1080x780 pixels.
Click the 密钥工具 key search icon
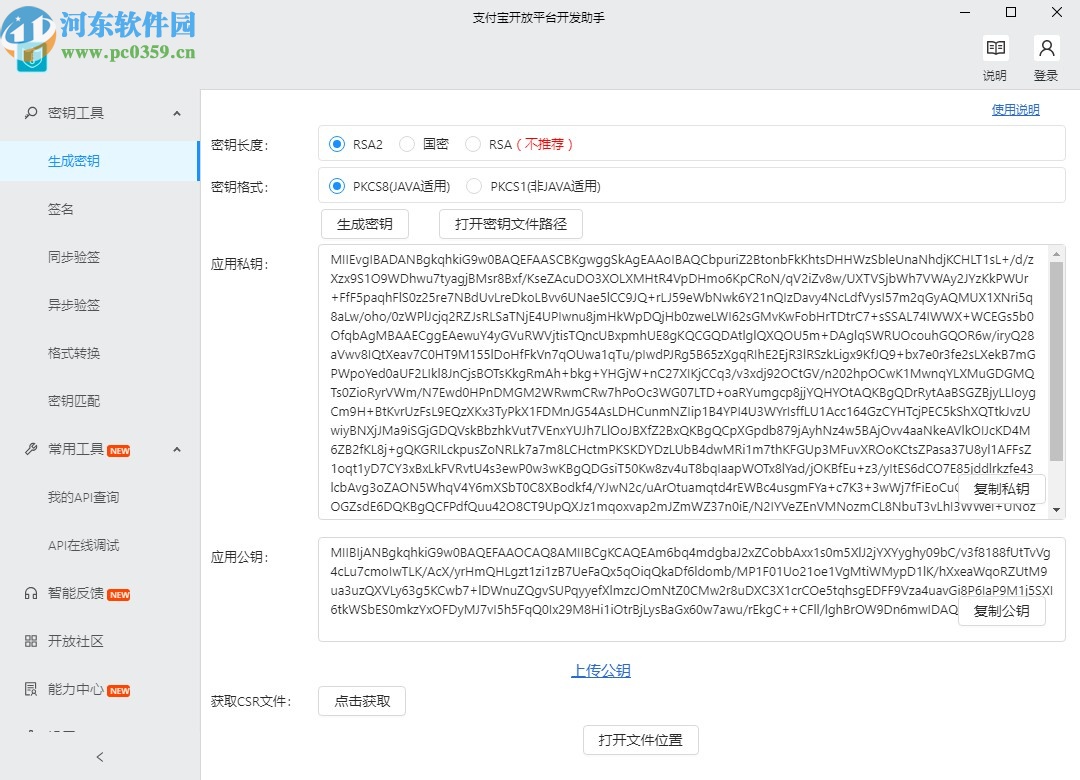(x=31, y=112)
